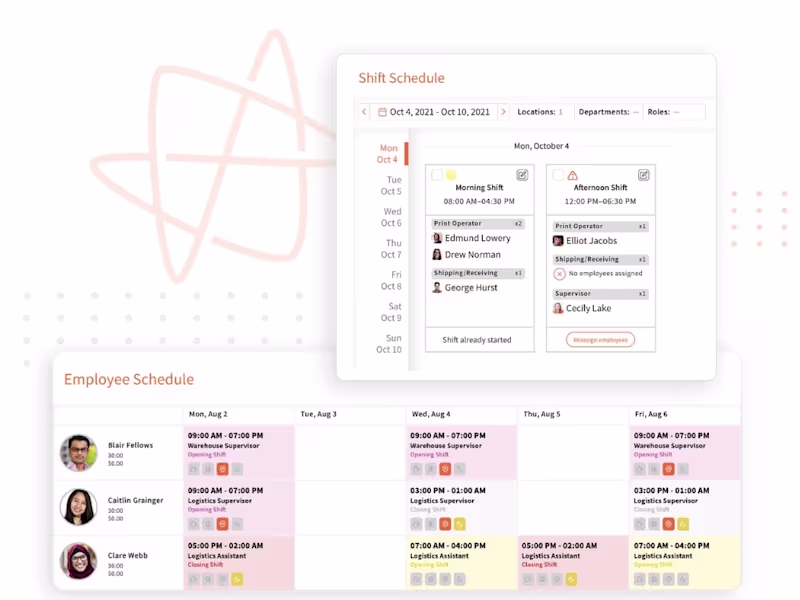Edit the Afternoon Shift card
The height and width of the screenshot is (600, 800).
click(643, 175)
